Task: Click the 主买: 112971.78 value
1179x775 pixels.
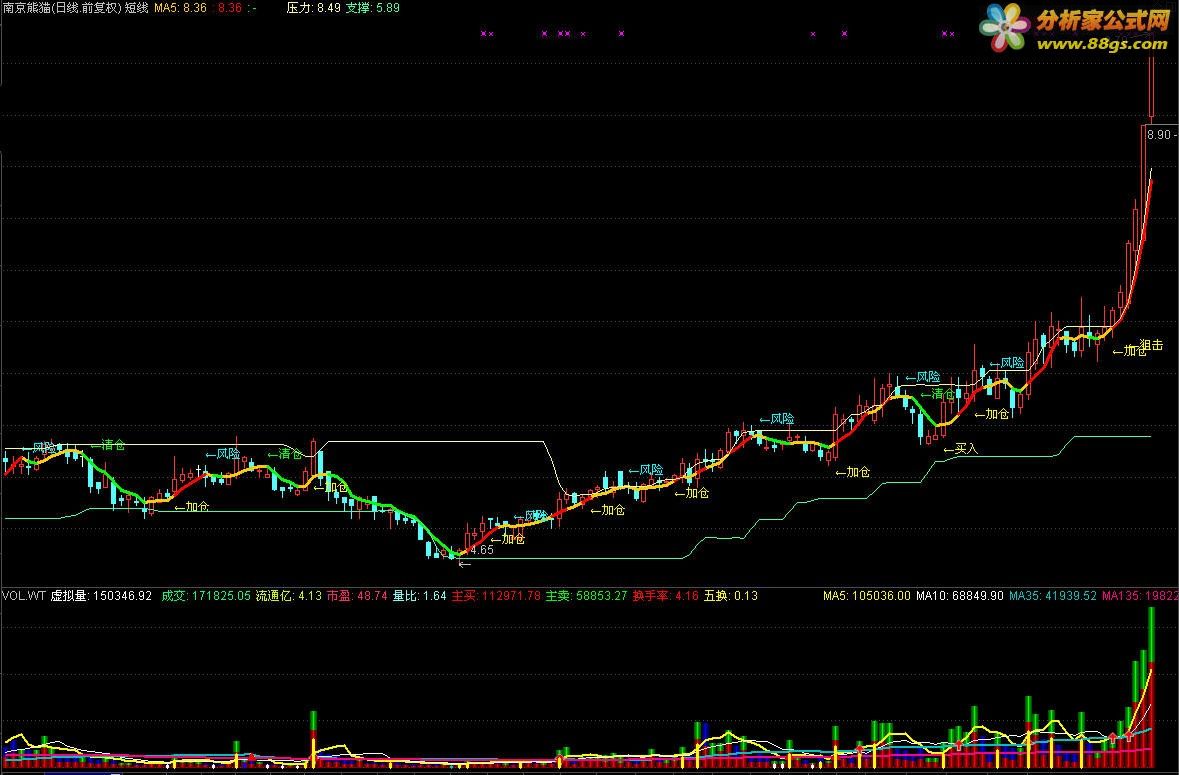Action: (496, 595)
